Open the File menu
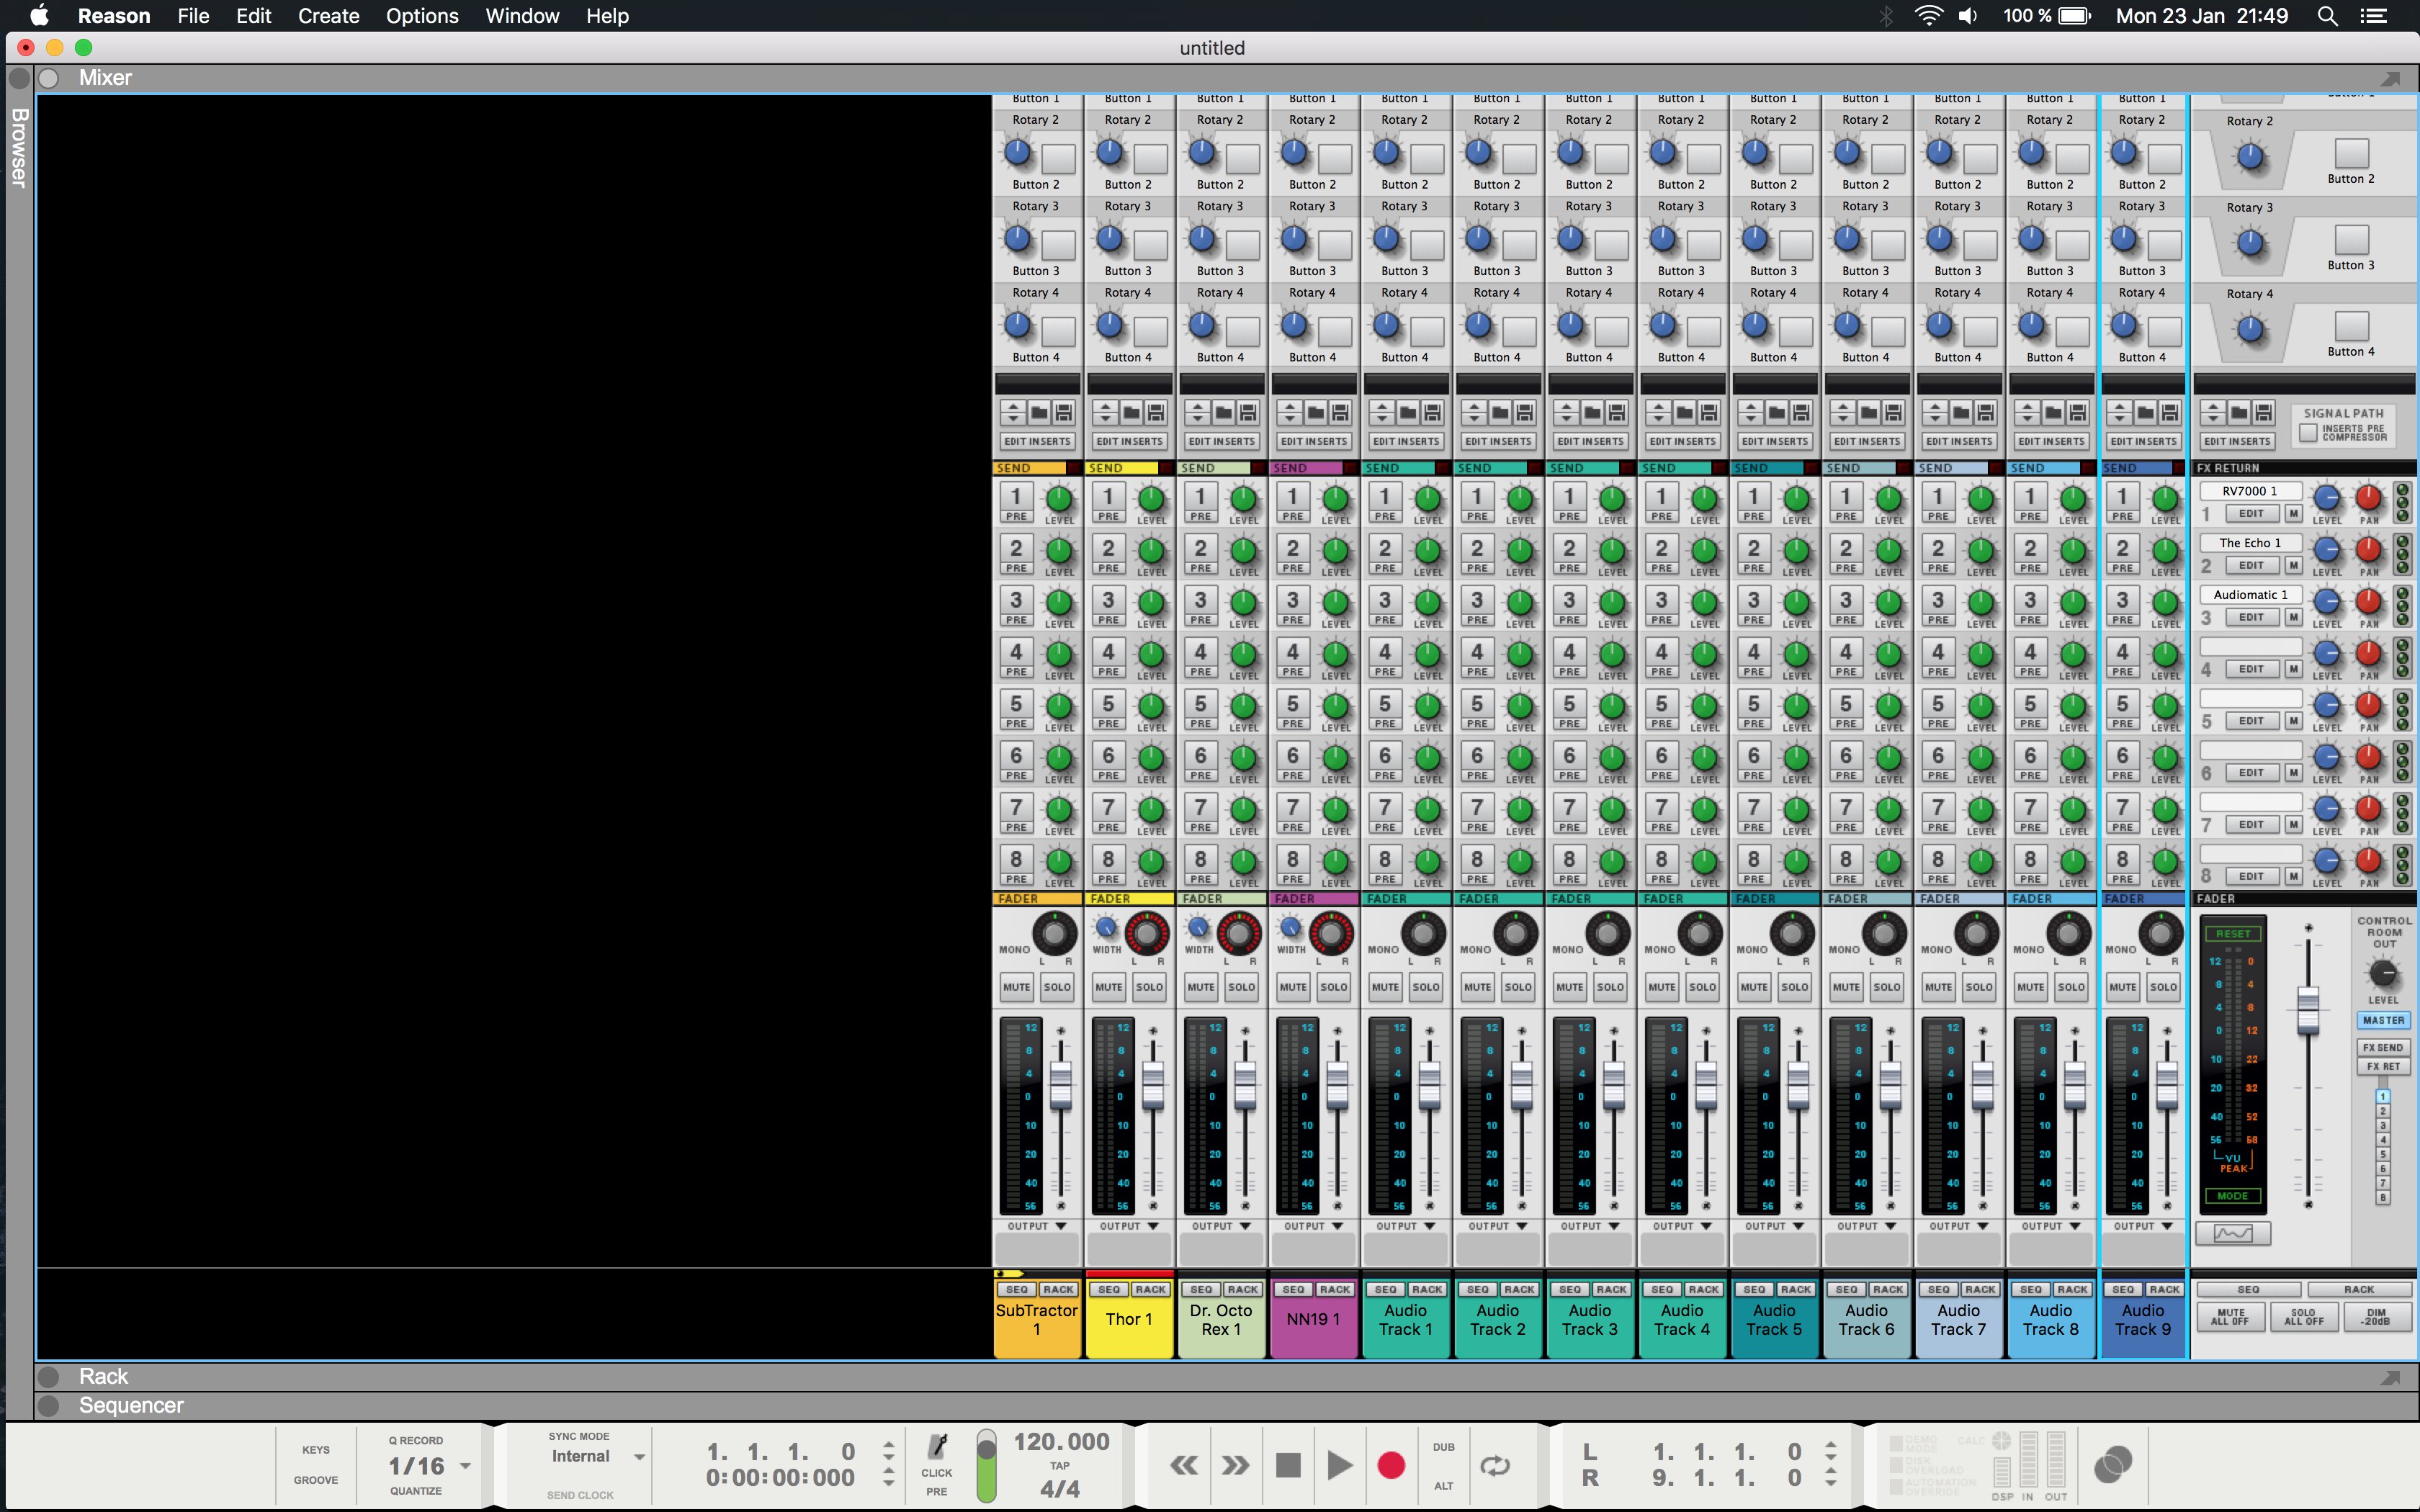Screen dimensions: 2420x1512 coord(193,16)
